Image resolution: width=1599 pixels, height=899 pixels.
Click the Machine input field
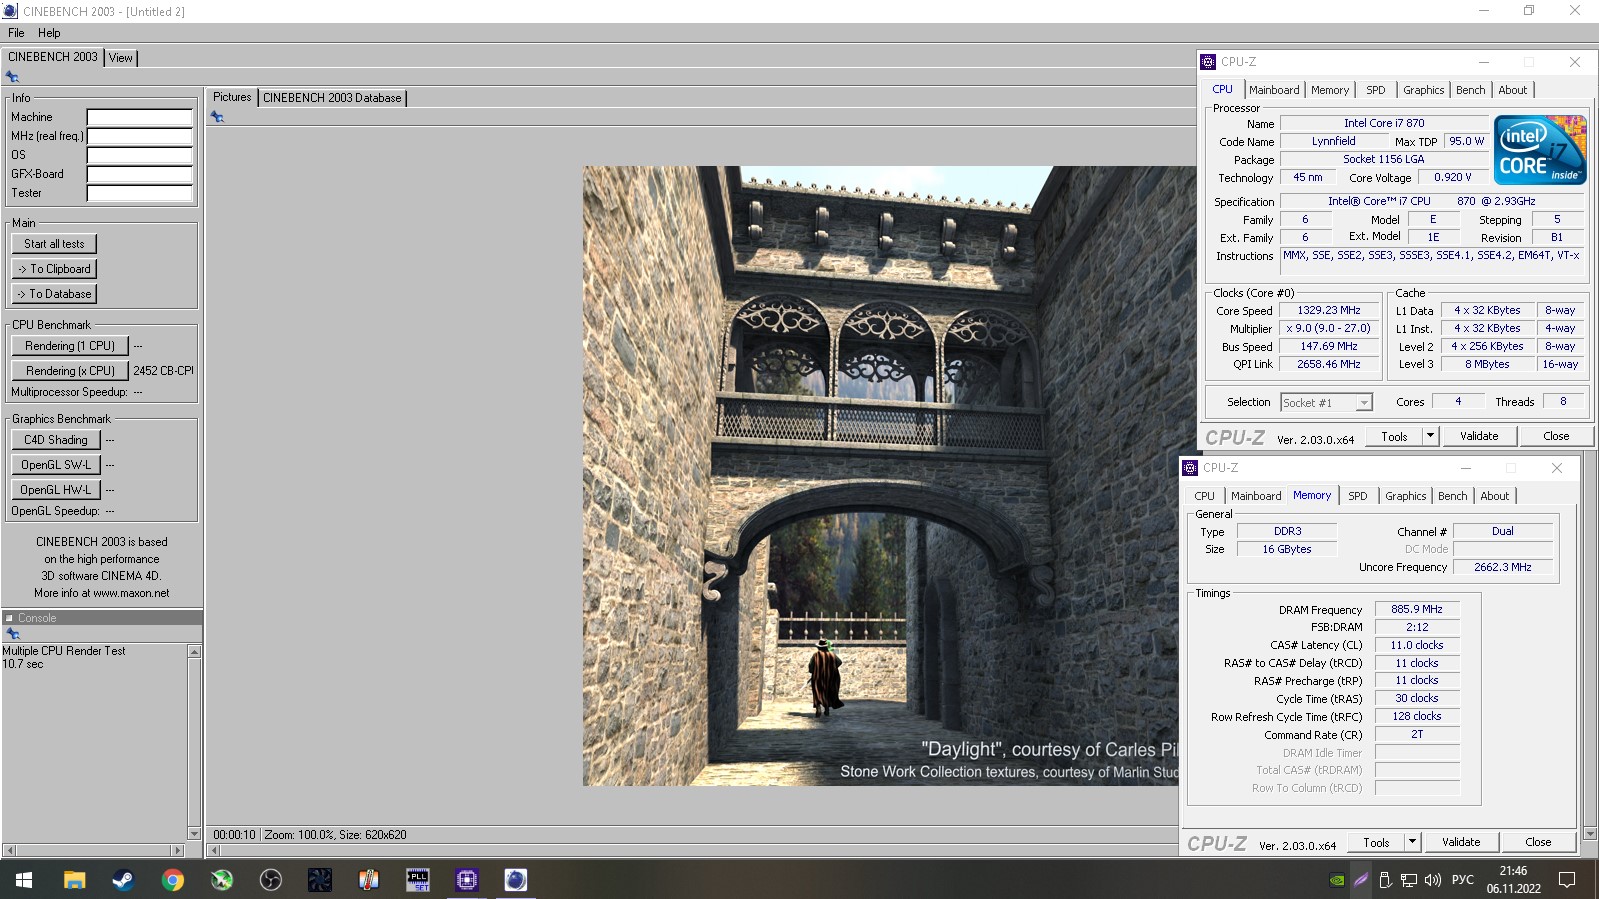point(139,117)
